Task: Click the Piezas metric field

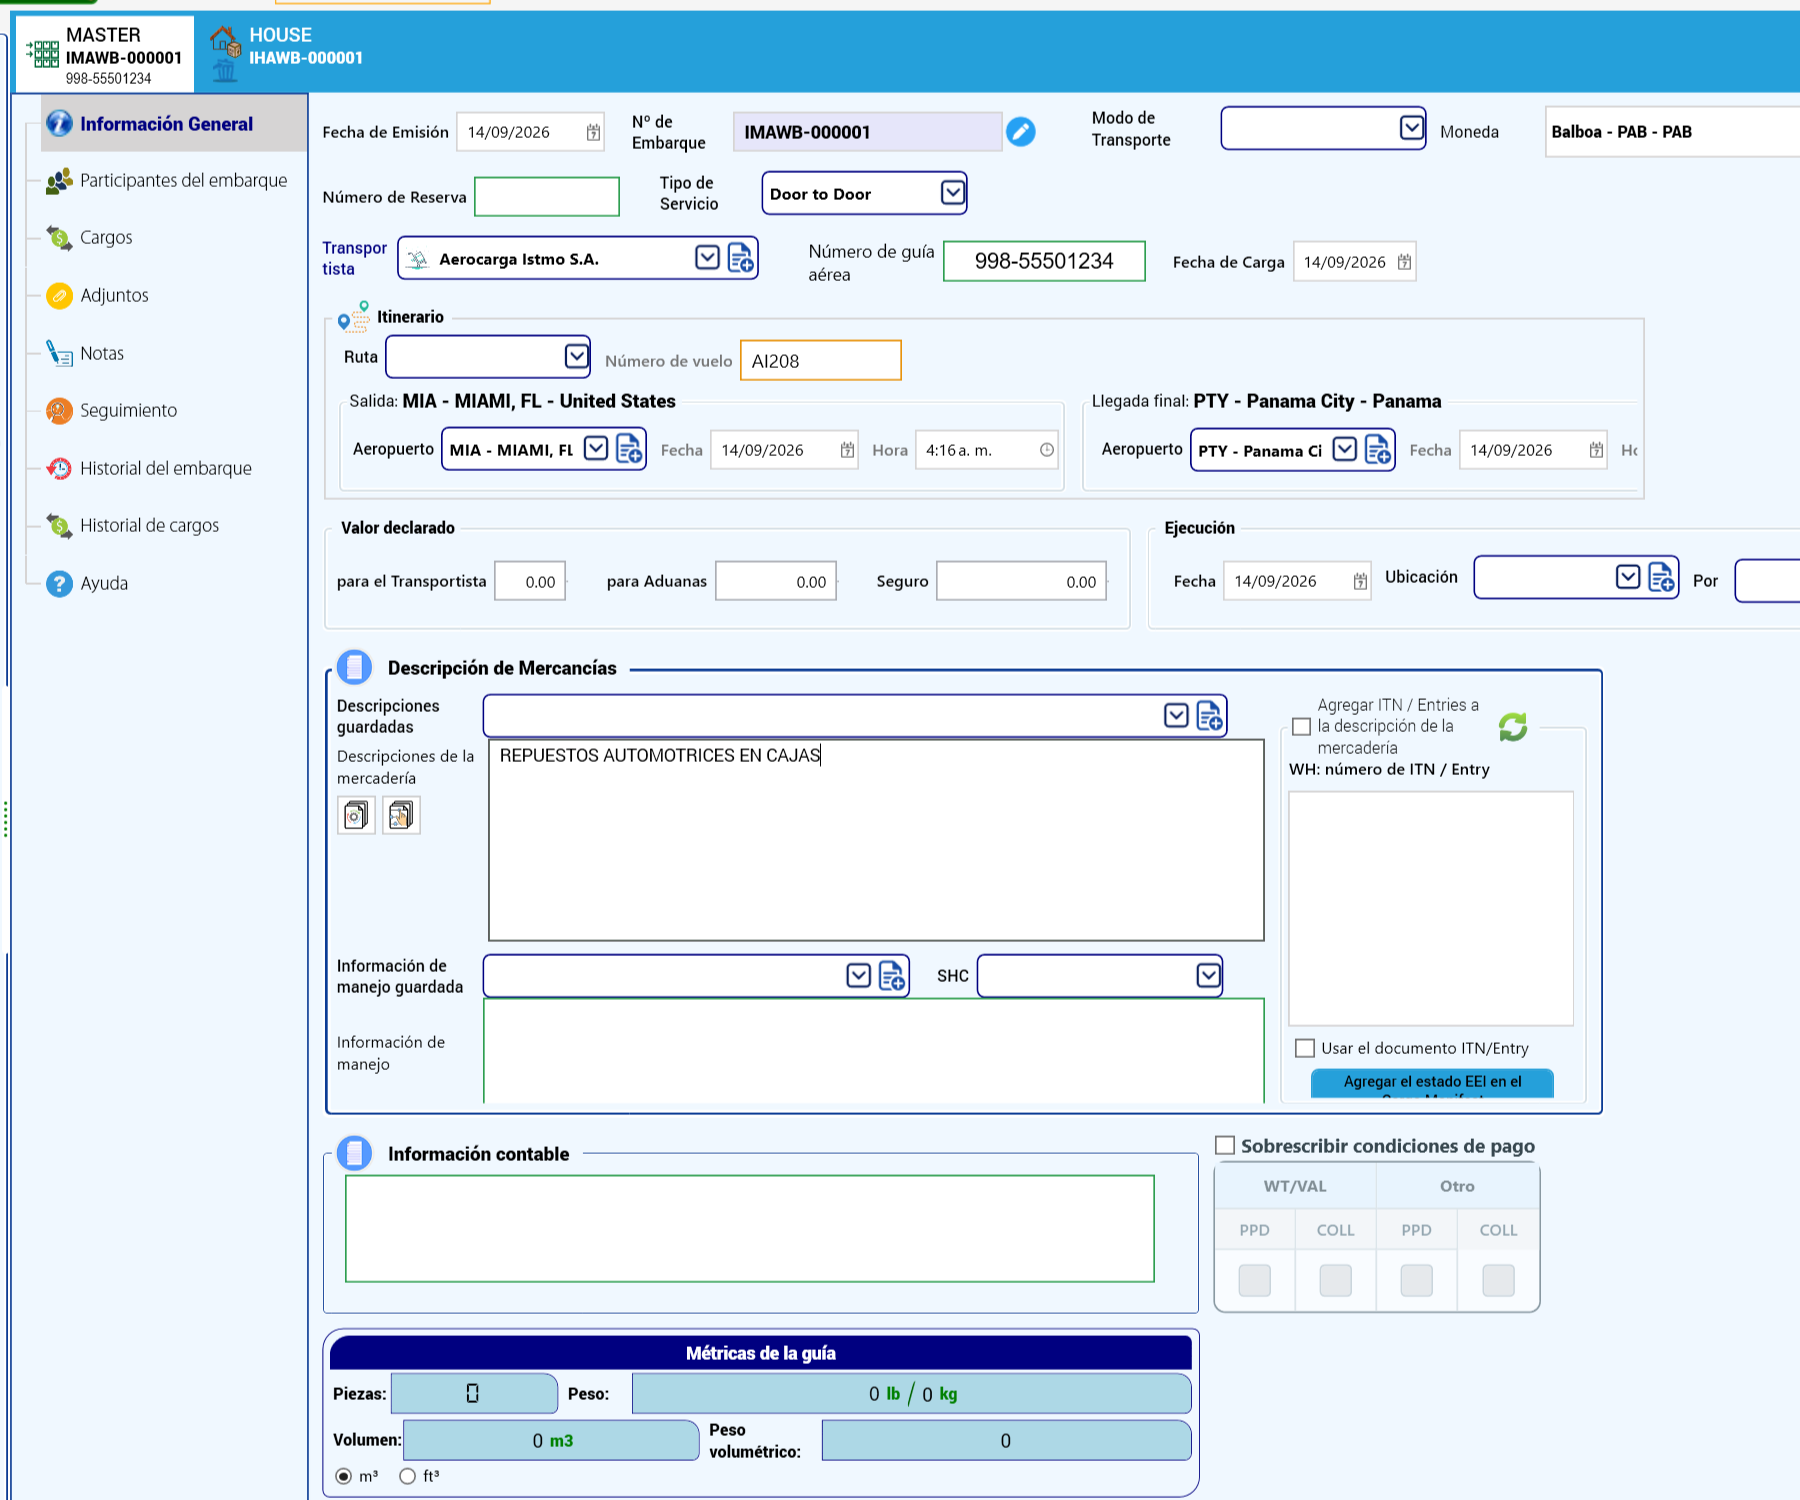Action: click(x=474, y=1393)
